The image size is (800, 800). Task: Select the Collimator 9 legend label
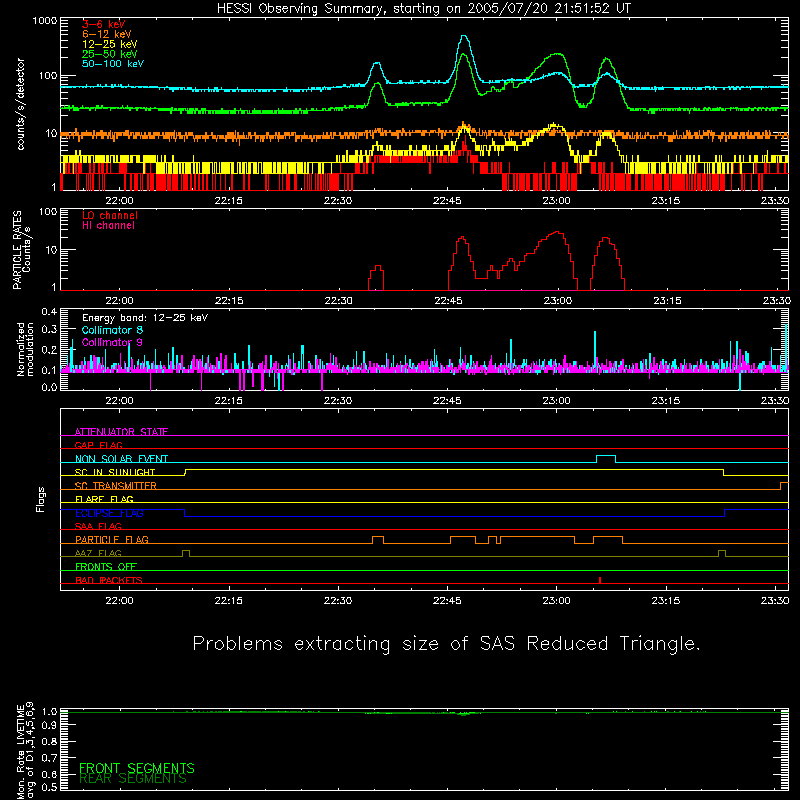point(112,342)
